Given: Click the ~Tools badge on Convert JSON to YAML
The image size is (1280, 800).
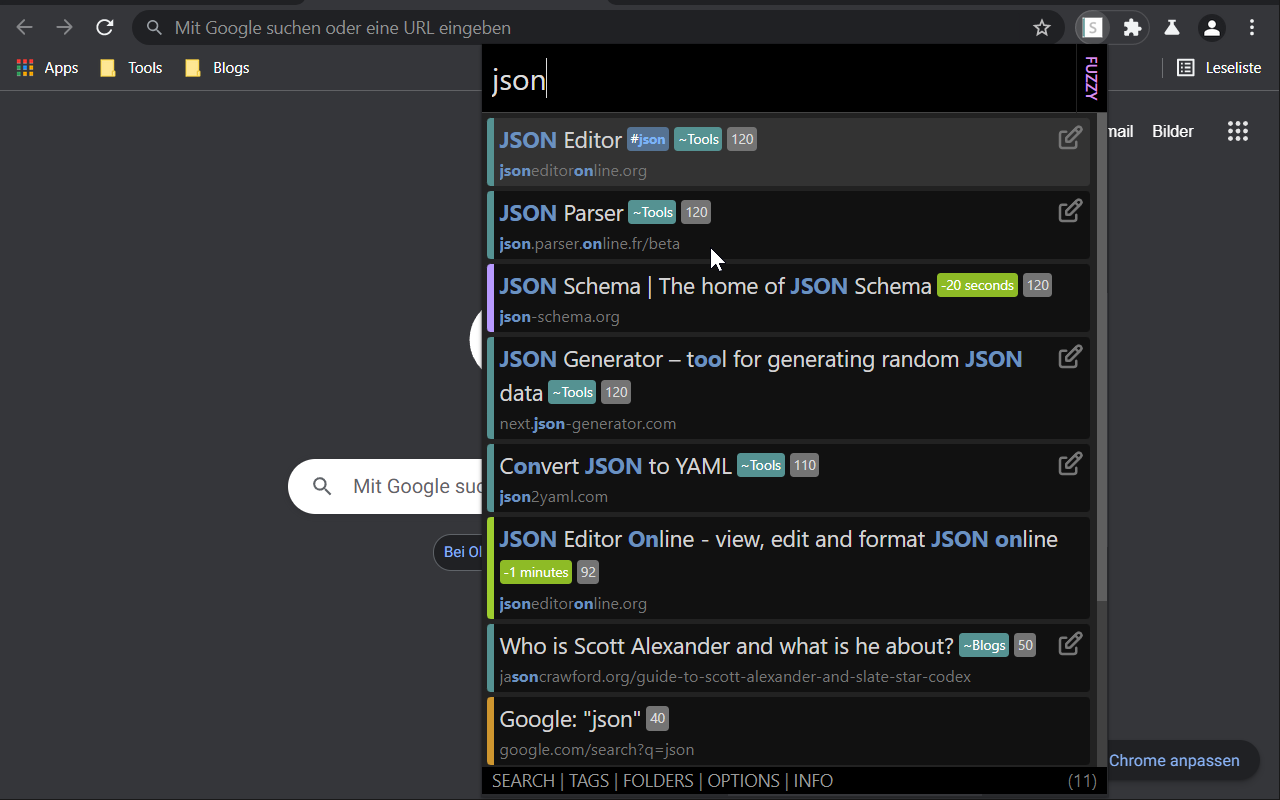Looking at the screenshot, I should (761, 466).
